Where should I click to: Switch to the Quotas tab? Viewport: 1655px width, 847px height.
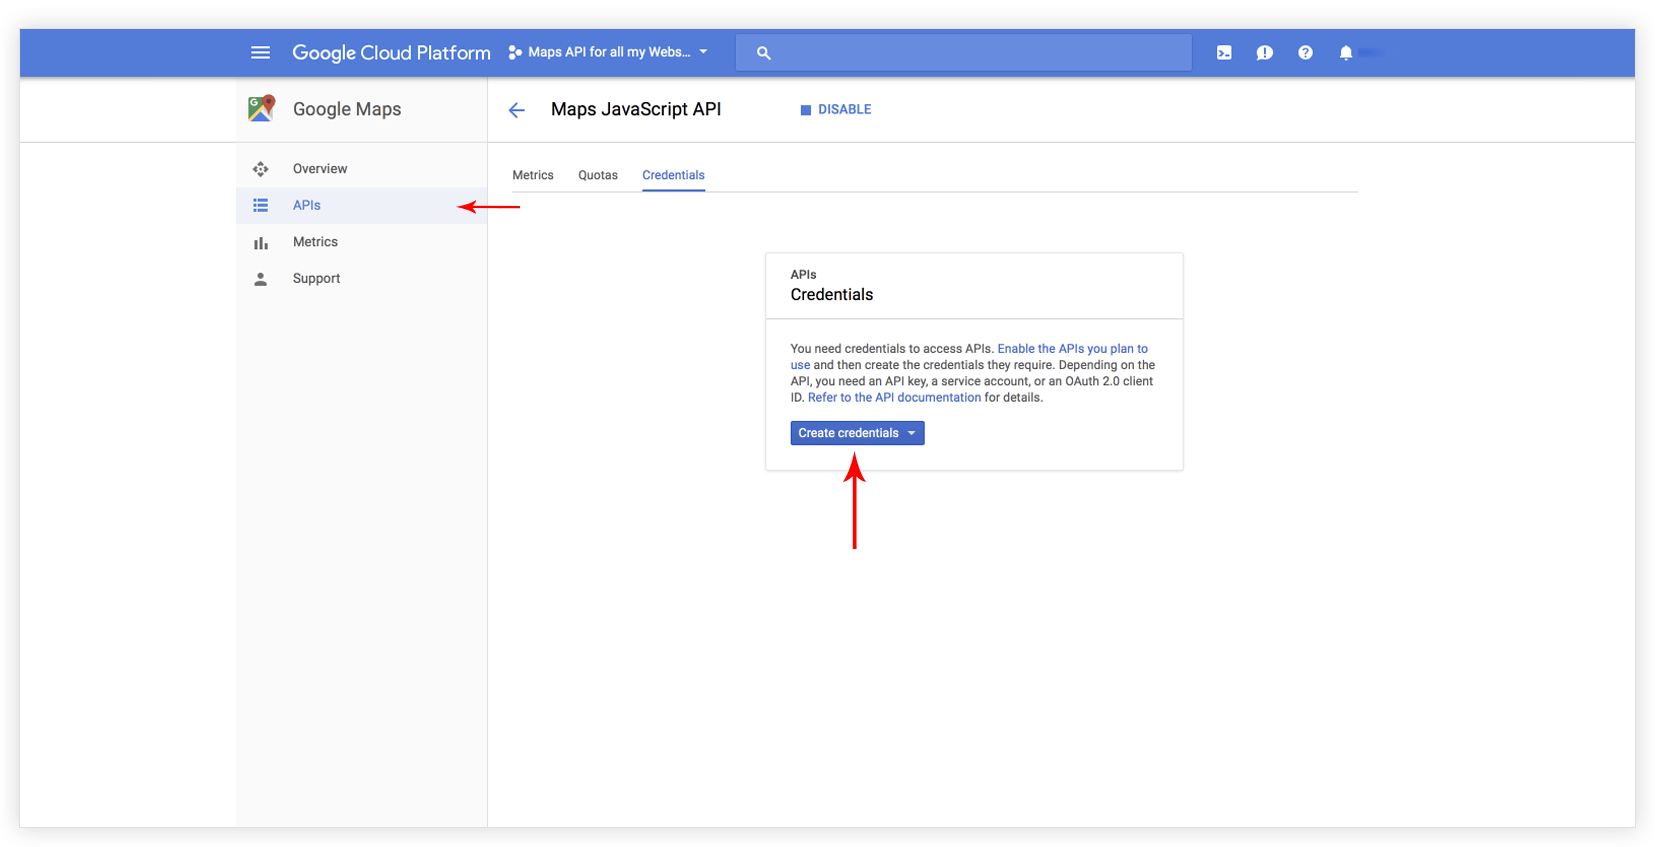point(598,175)
